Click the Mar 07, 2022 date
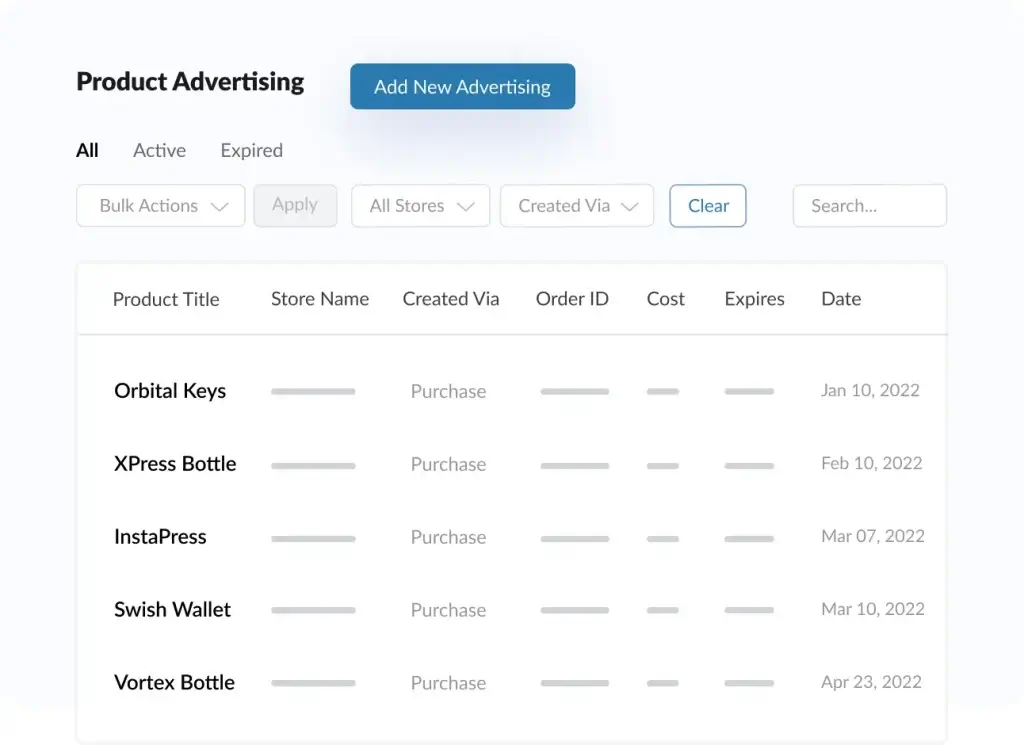The width and height of the screenshot is (1024, 745). [x=872, y=536]
